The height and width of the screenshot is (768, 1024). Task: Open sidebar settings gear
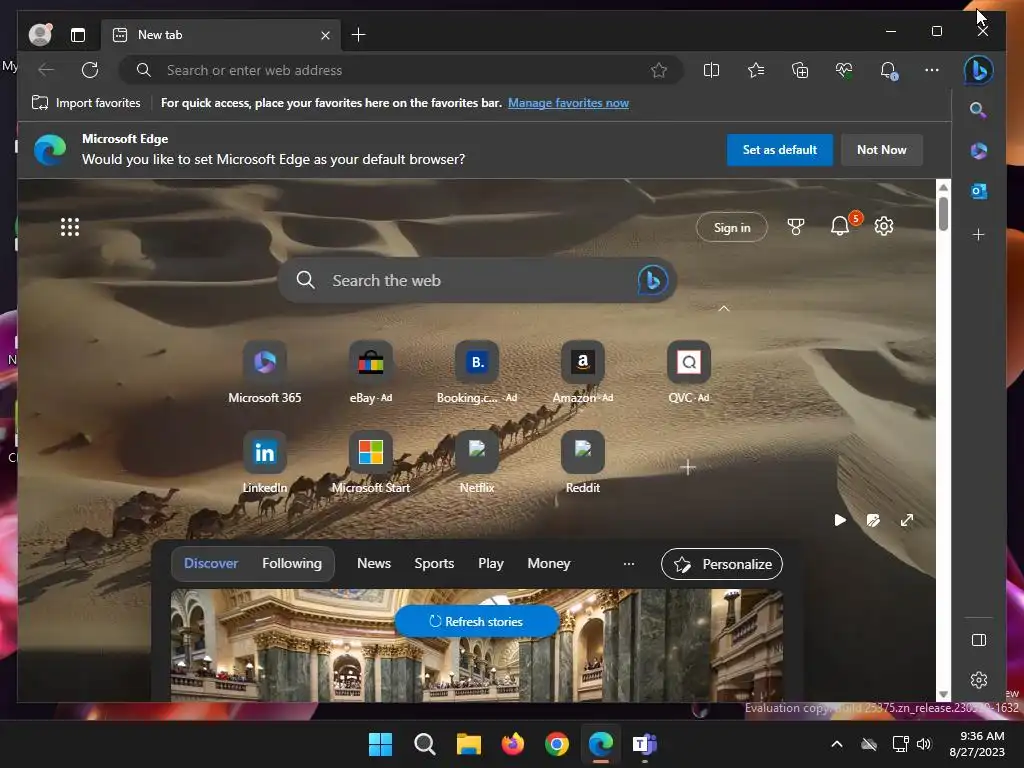point(978,680)
